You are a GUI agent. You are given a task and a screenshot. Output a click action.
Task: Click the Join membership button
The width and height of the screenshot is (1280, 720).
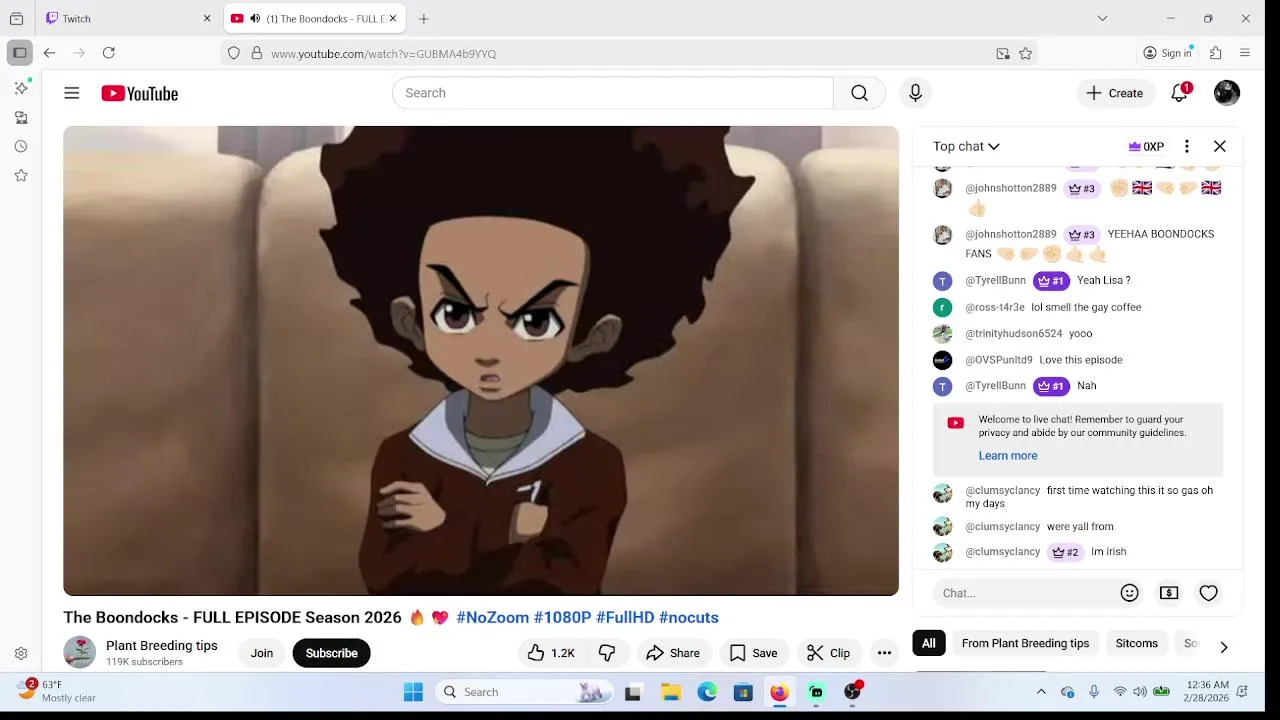coord(262,653)
